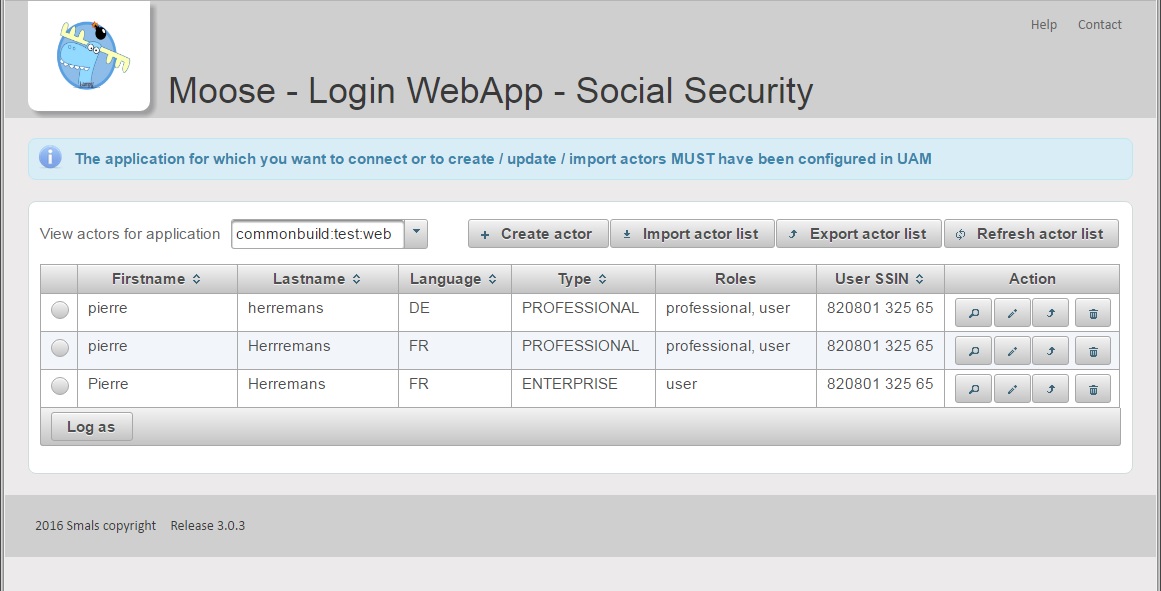Click the pencil edit icon in the FR PROFESSIONAL row
This screenshot has width=1161, height=591.
tap(1012, 352)
